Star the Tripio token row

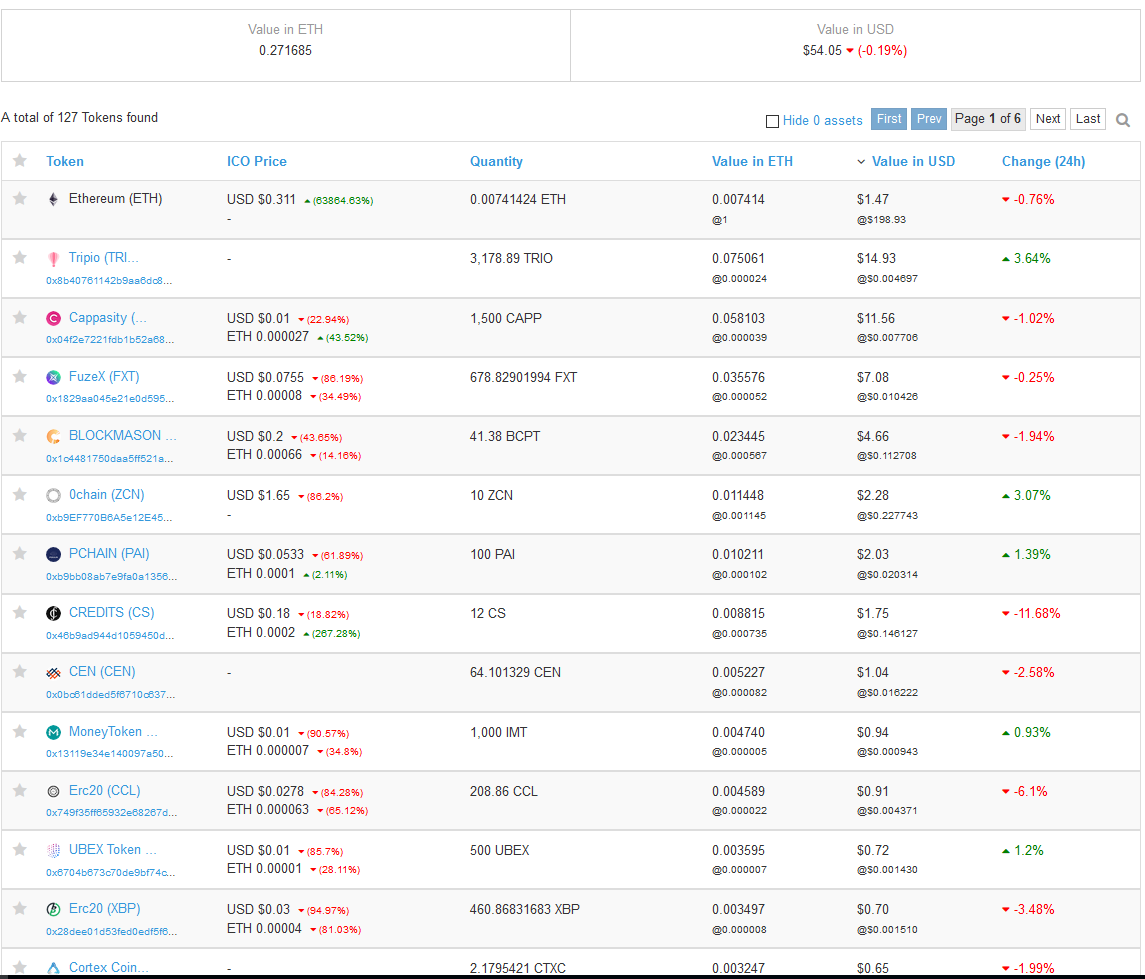[19, 258]
